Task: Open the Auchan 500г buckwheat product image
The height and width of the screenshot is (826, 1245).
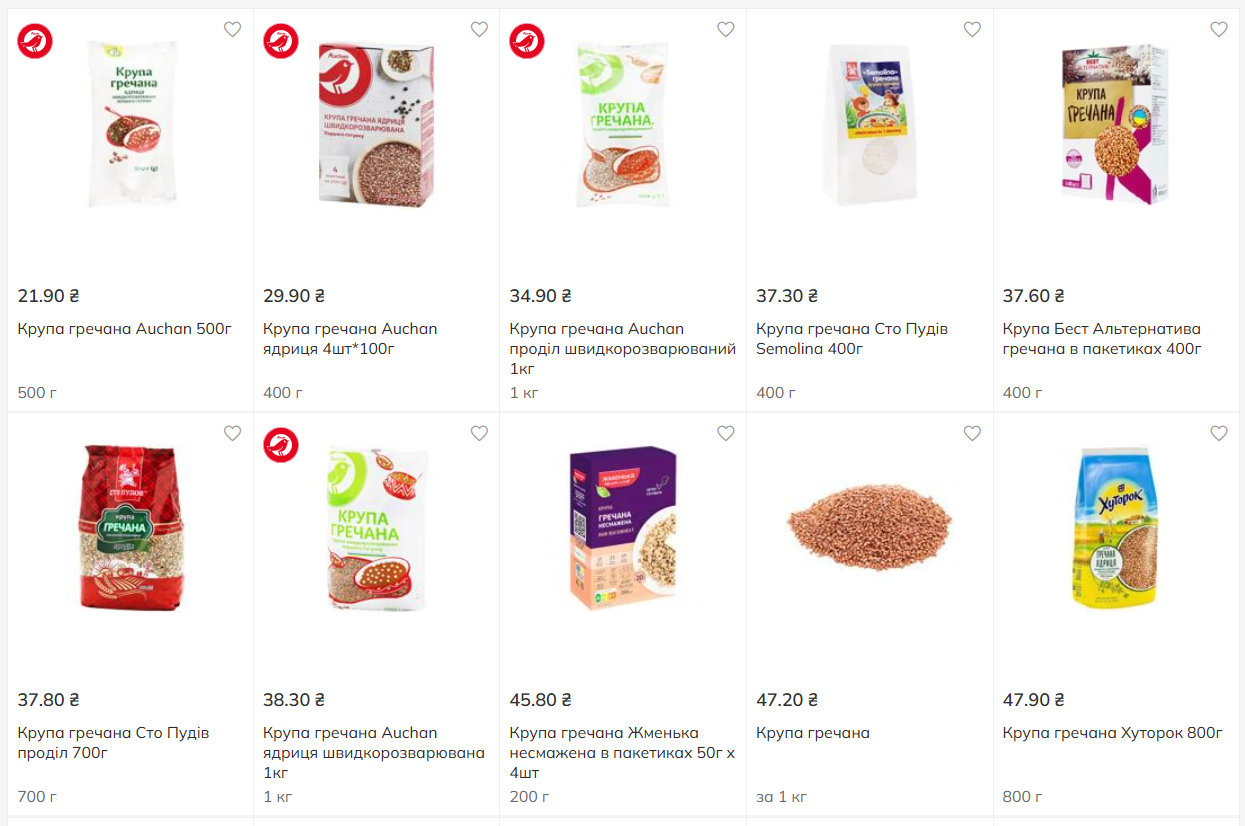Action: point(131,124)
